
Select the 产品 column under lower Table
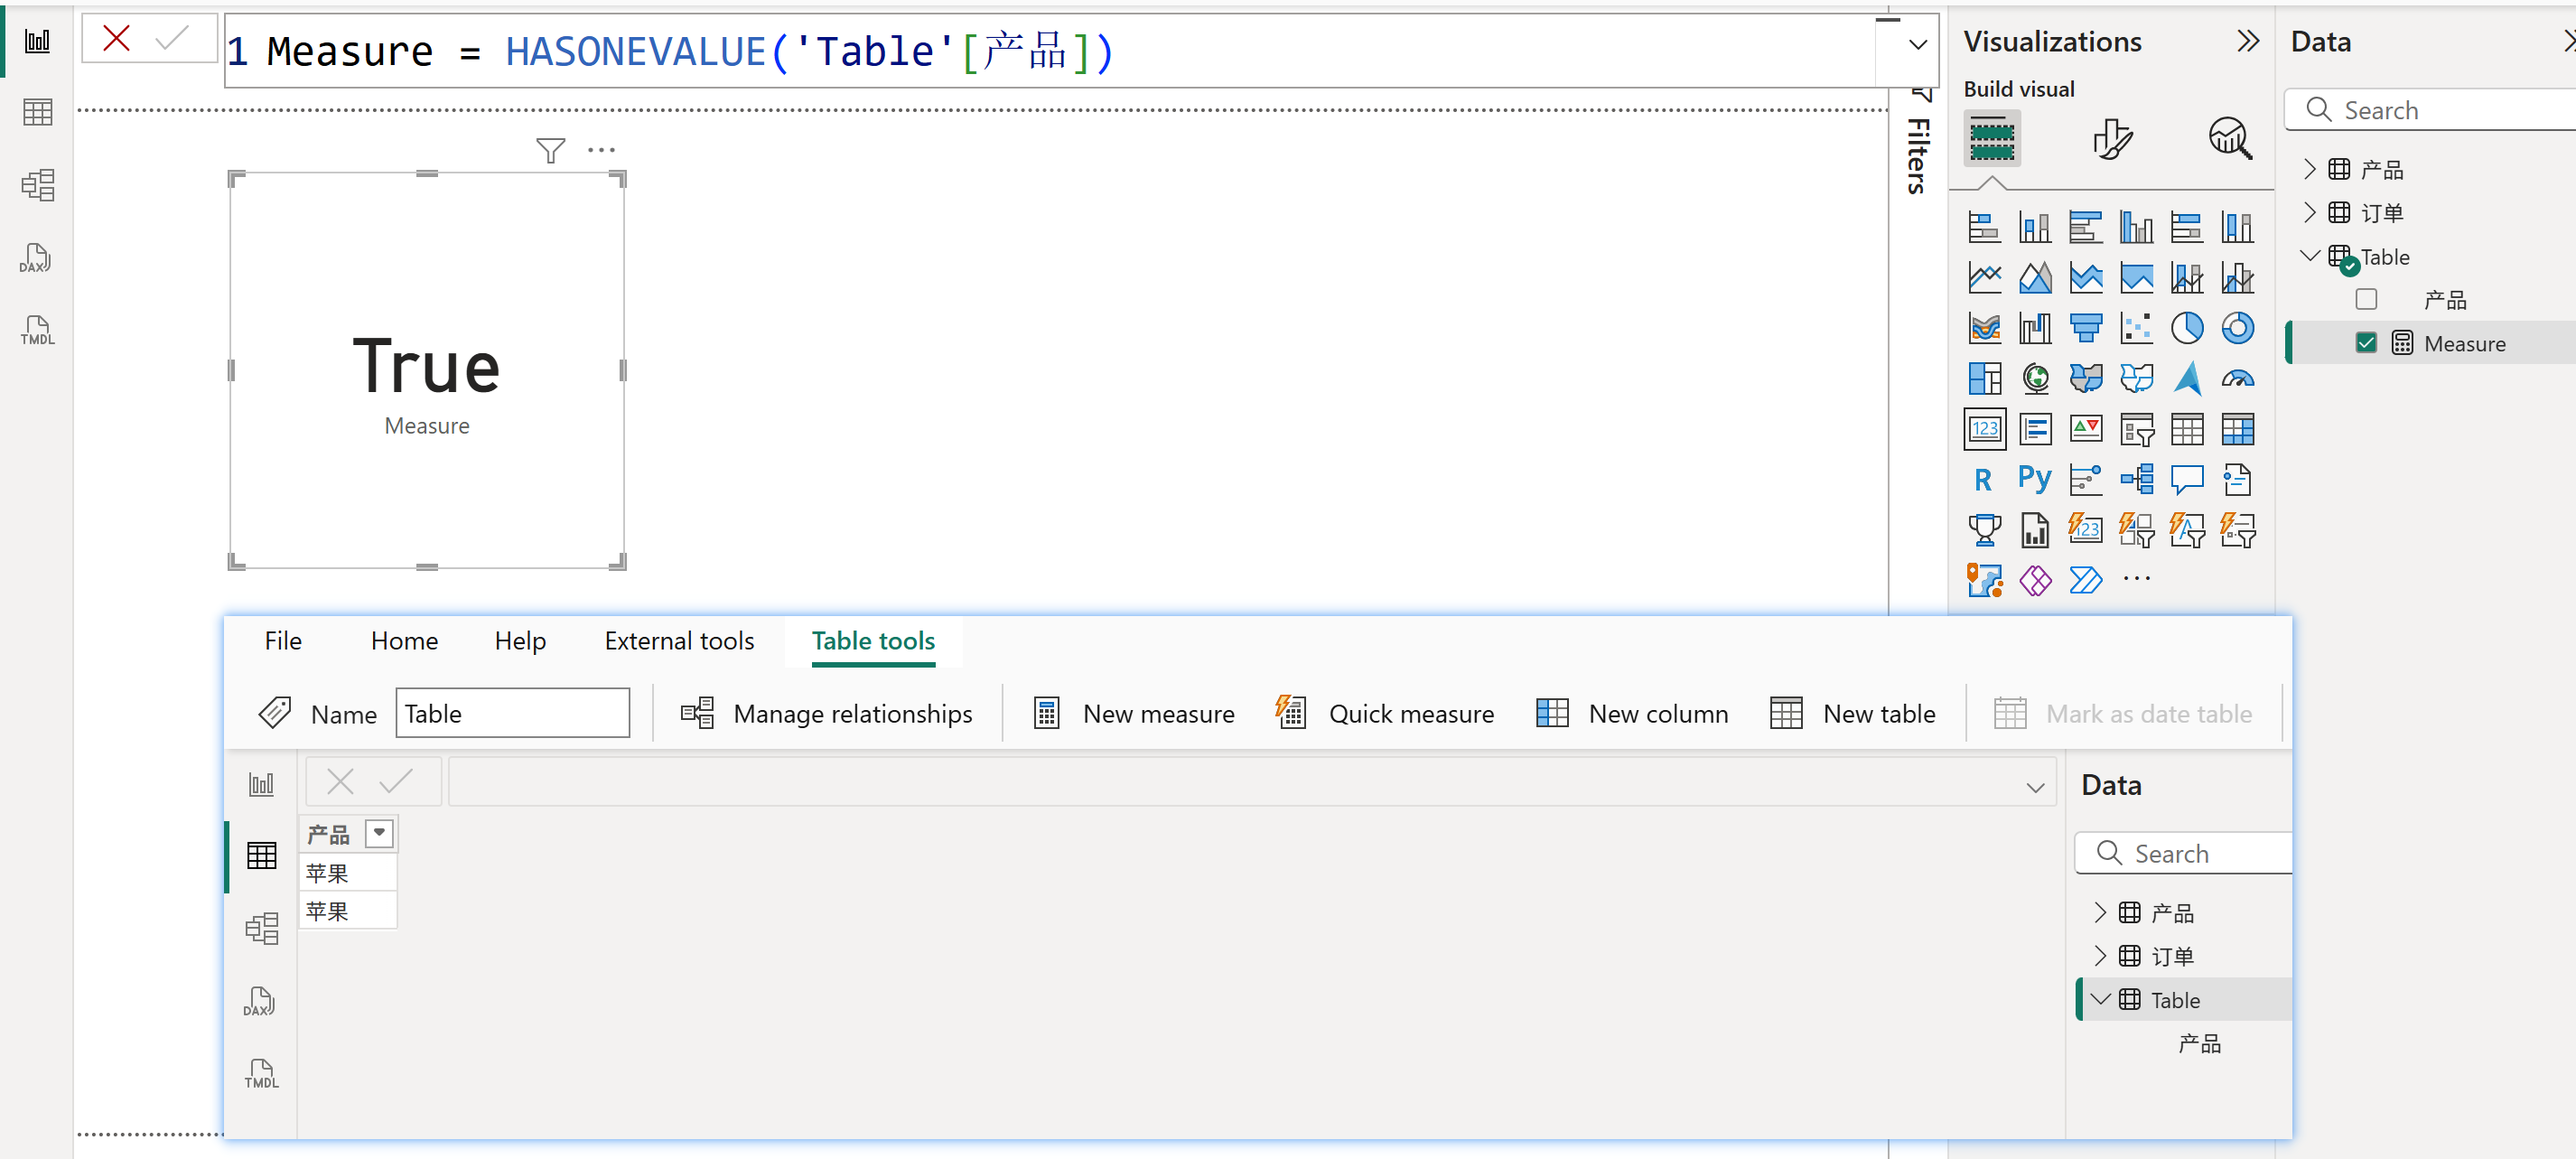[2200, 1043]
